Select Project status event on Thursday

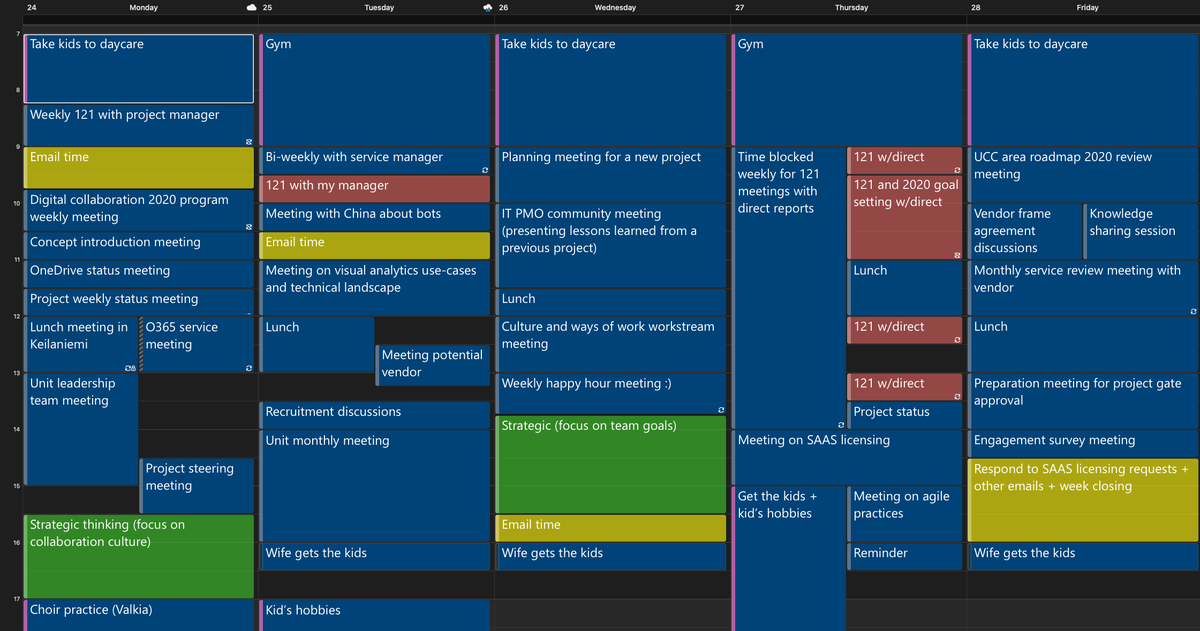click(x=905, y=415)
